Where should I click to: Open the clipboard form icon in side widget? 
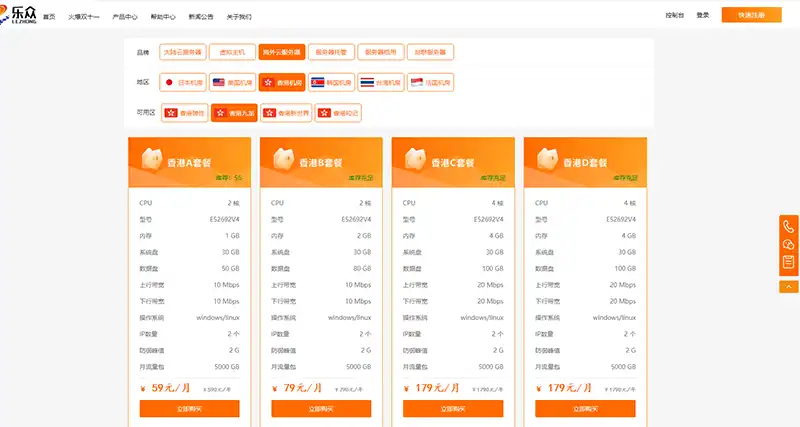tap(788, 262)
